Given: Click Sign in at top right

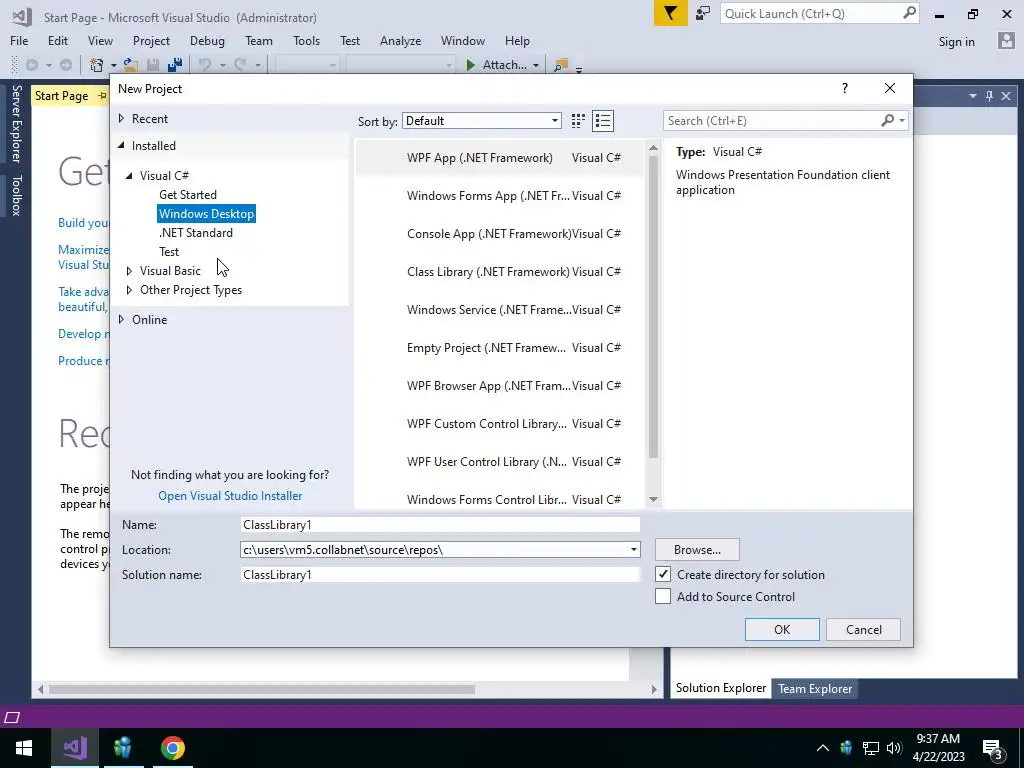Looking at the screenshot, I should point(956,41).
